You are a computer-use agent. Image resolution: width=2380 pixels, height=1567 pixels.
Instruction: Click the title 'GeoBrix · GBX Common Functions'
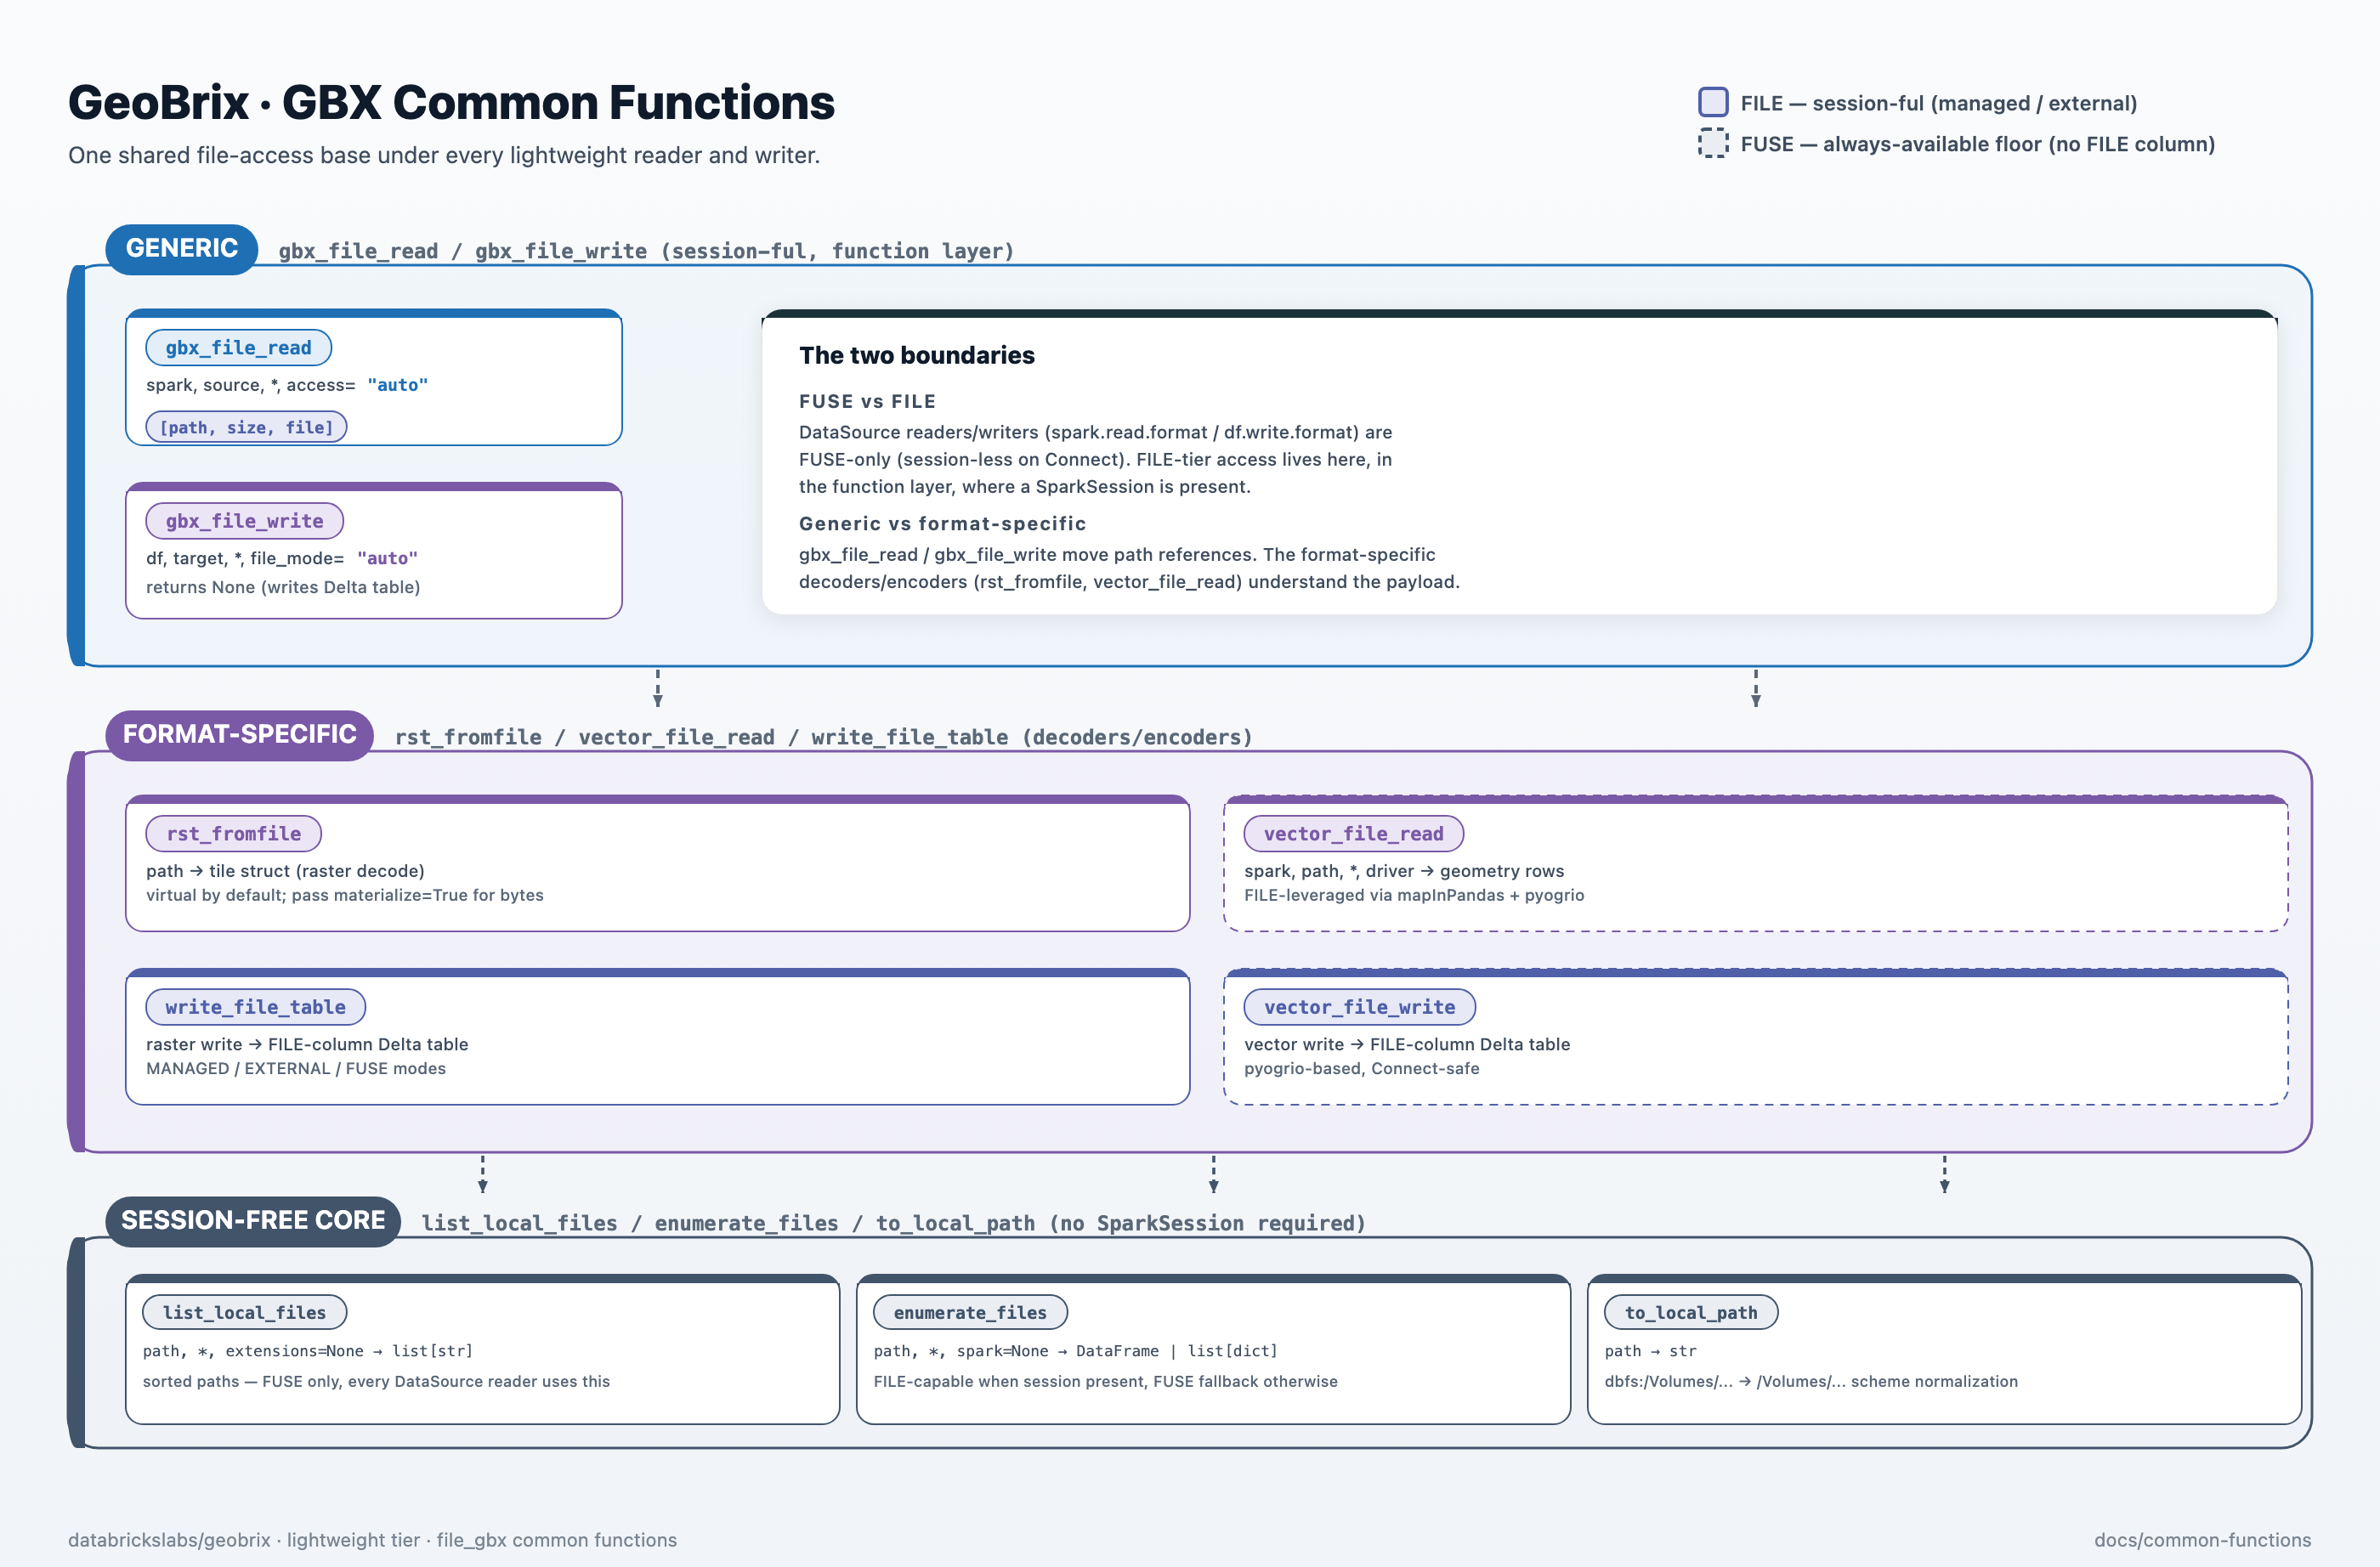point(451,102)
